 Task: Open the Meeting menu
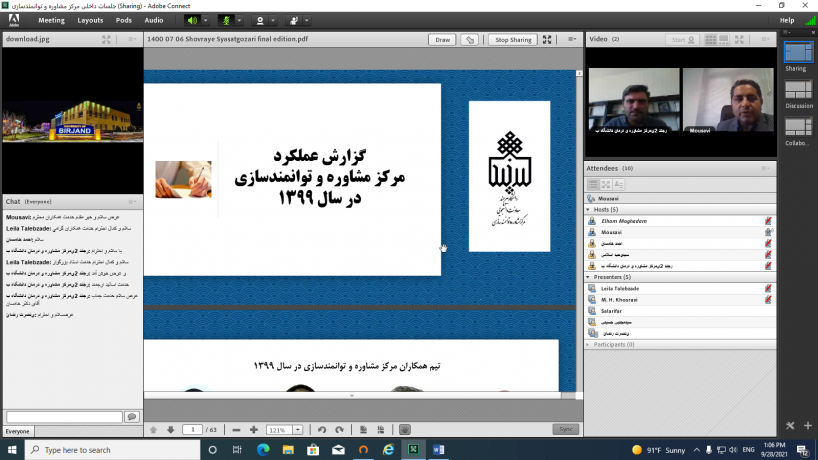point(51,20)
